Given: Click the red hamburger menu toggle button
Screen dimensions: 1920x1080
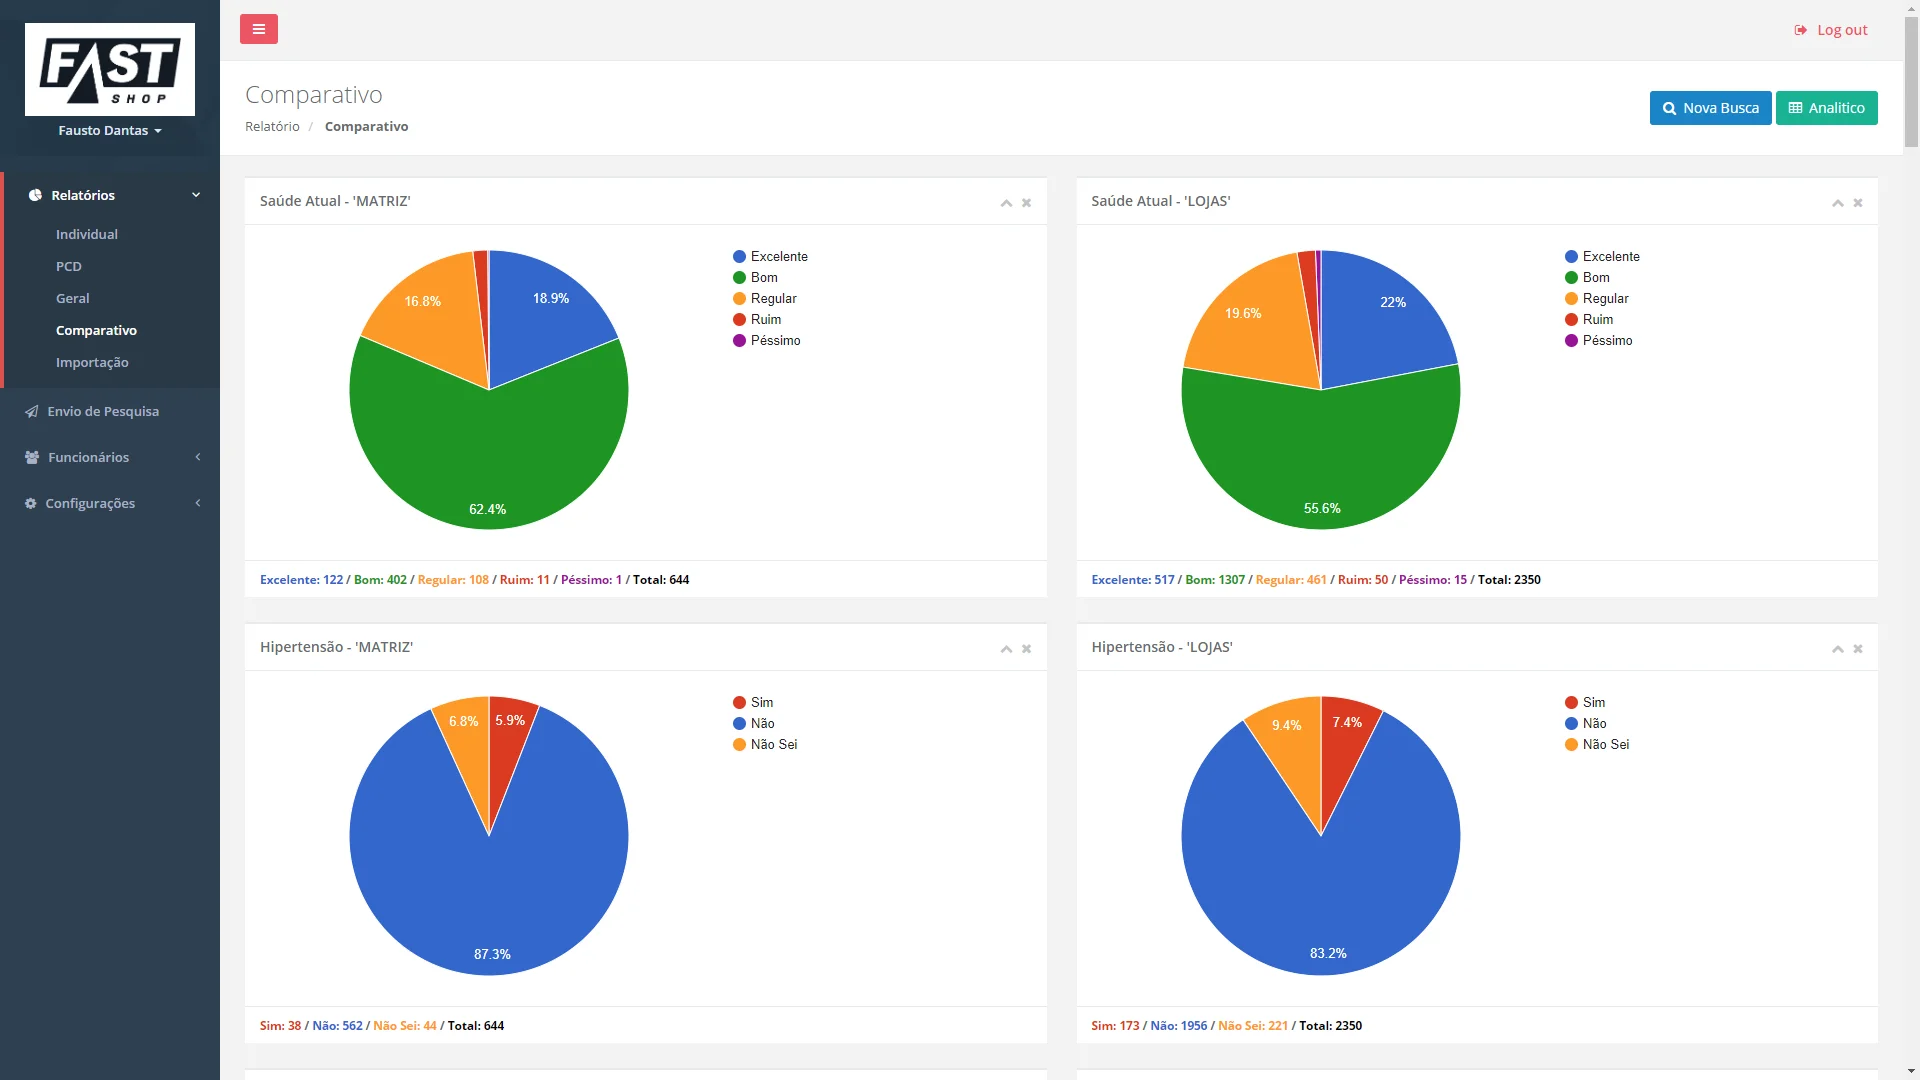Looking at the screenshot, I should (258, 29).
